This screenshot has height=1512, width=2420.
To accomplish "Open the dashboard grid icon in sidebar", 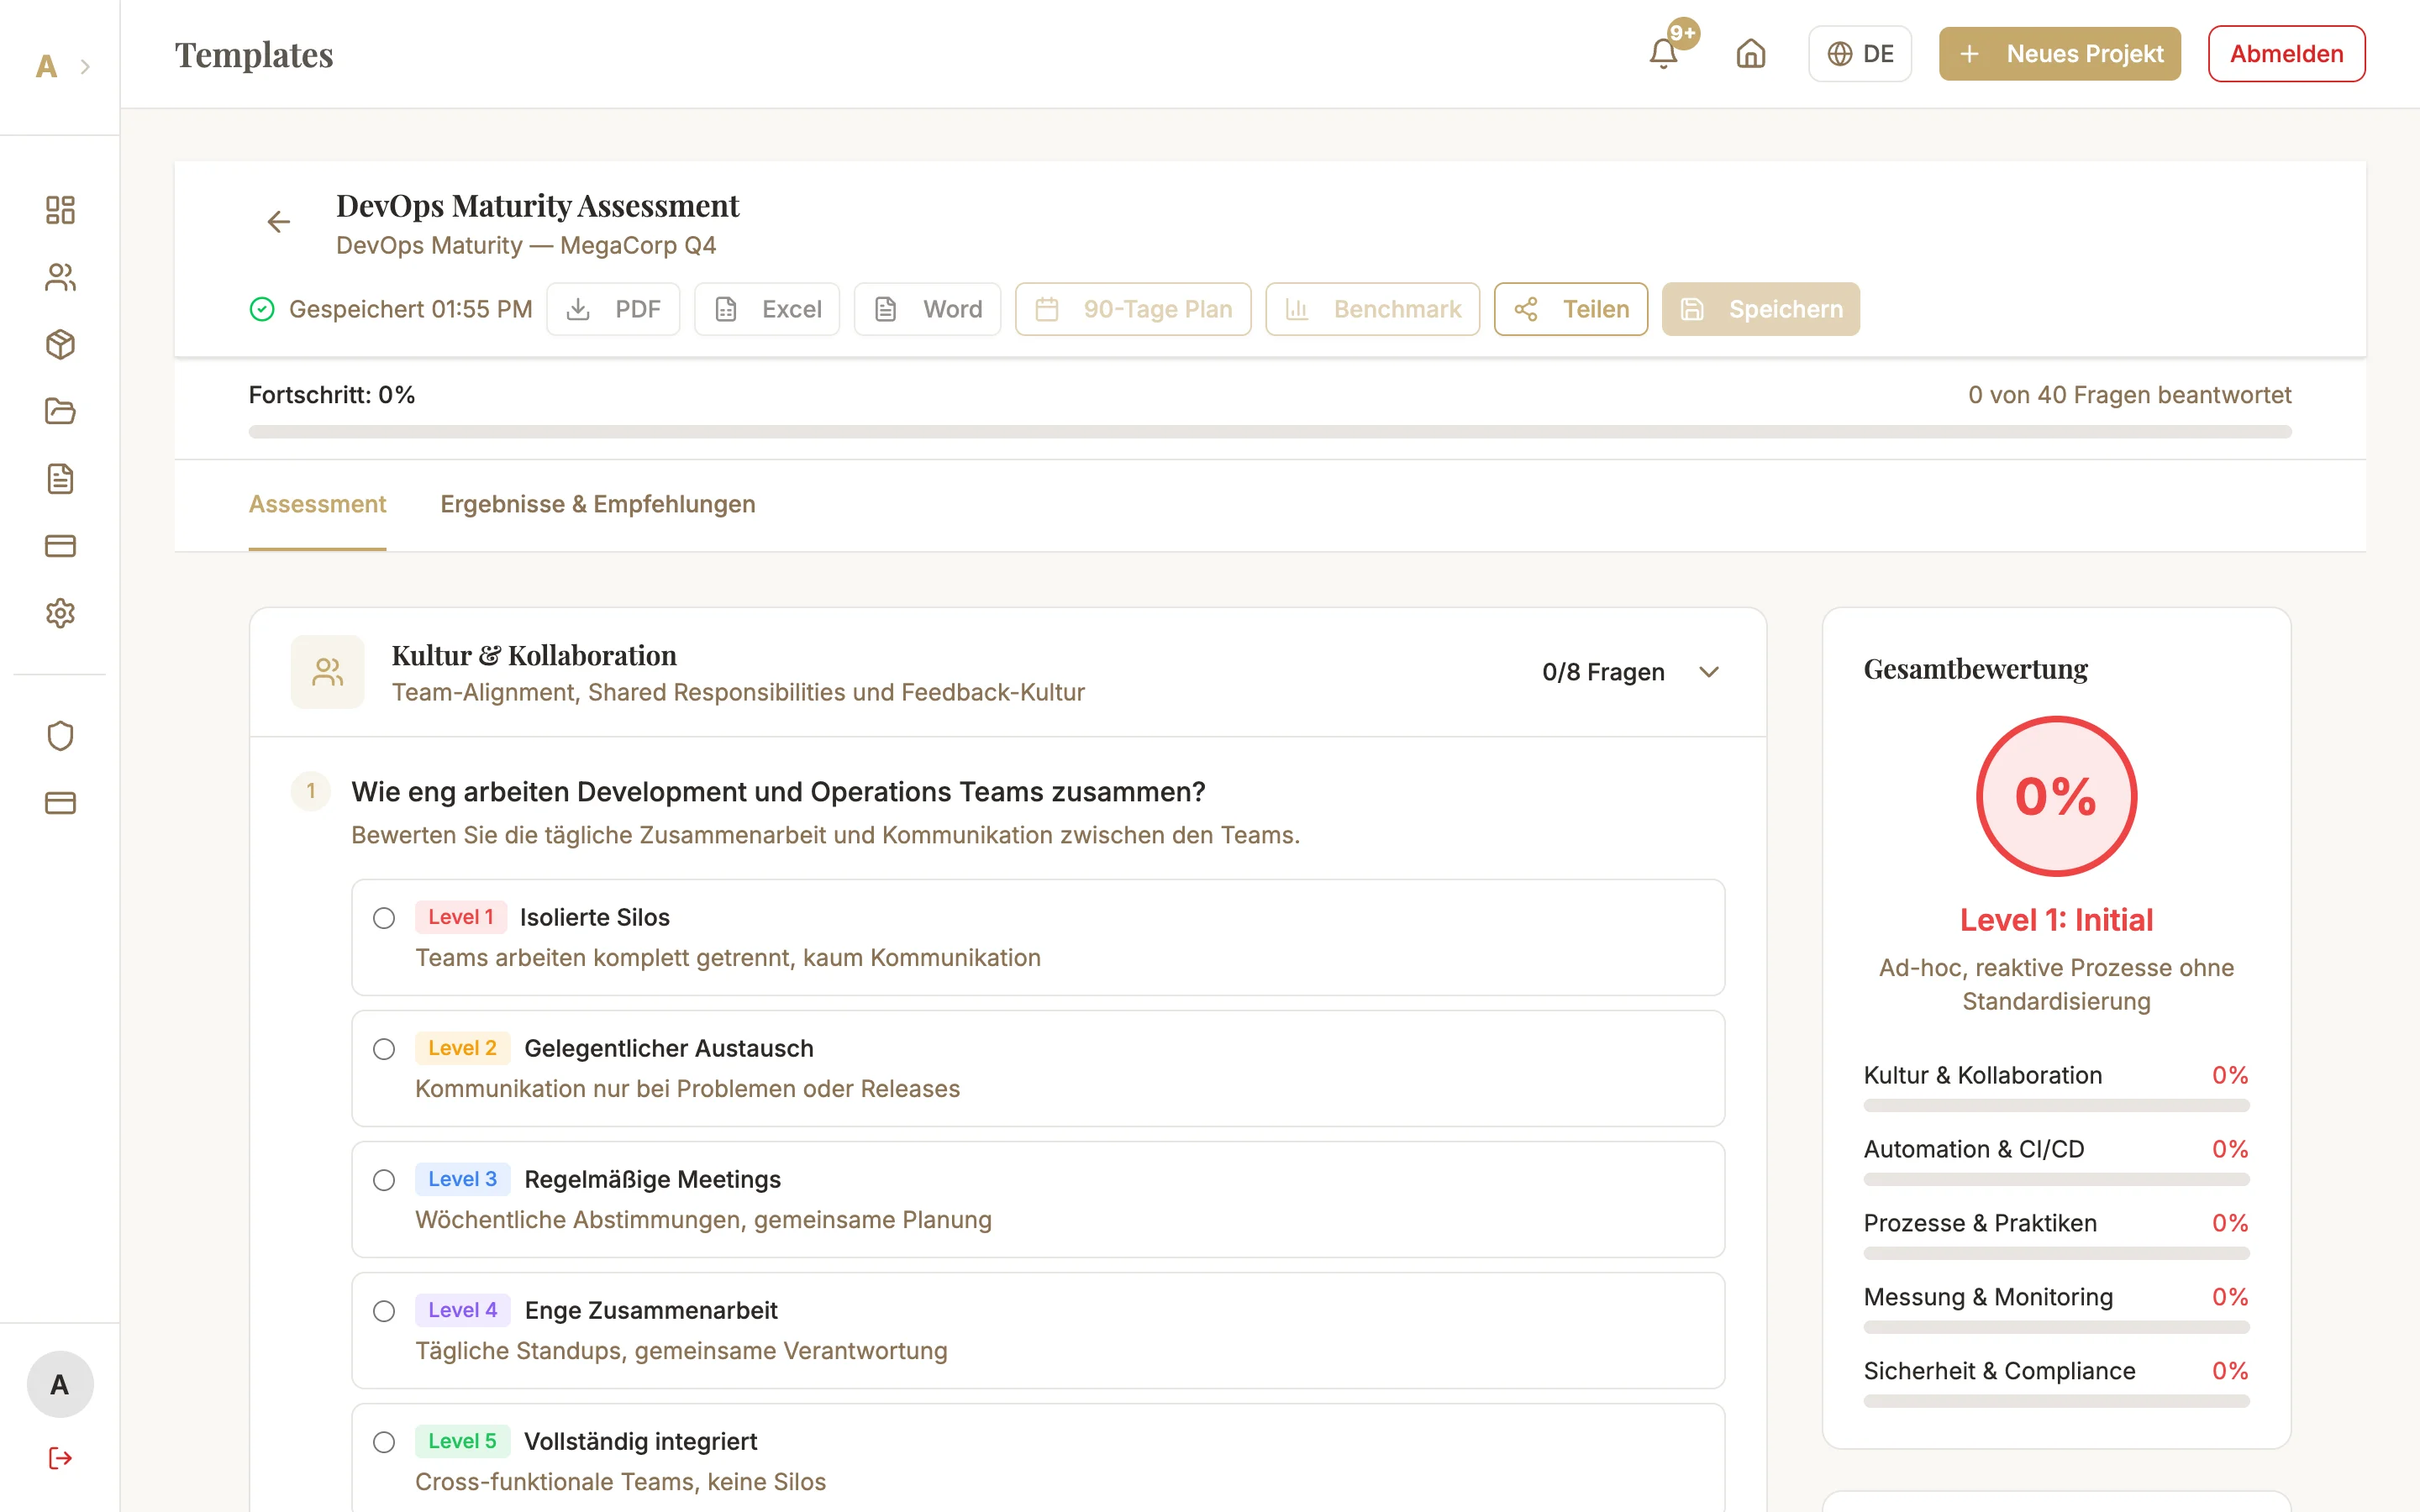I will click(x=60, y=210).
